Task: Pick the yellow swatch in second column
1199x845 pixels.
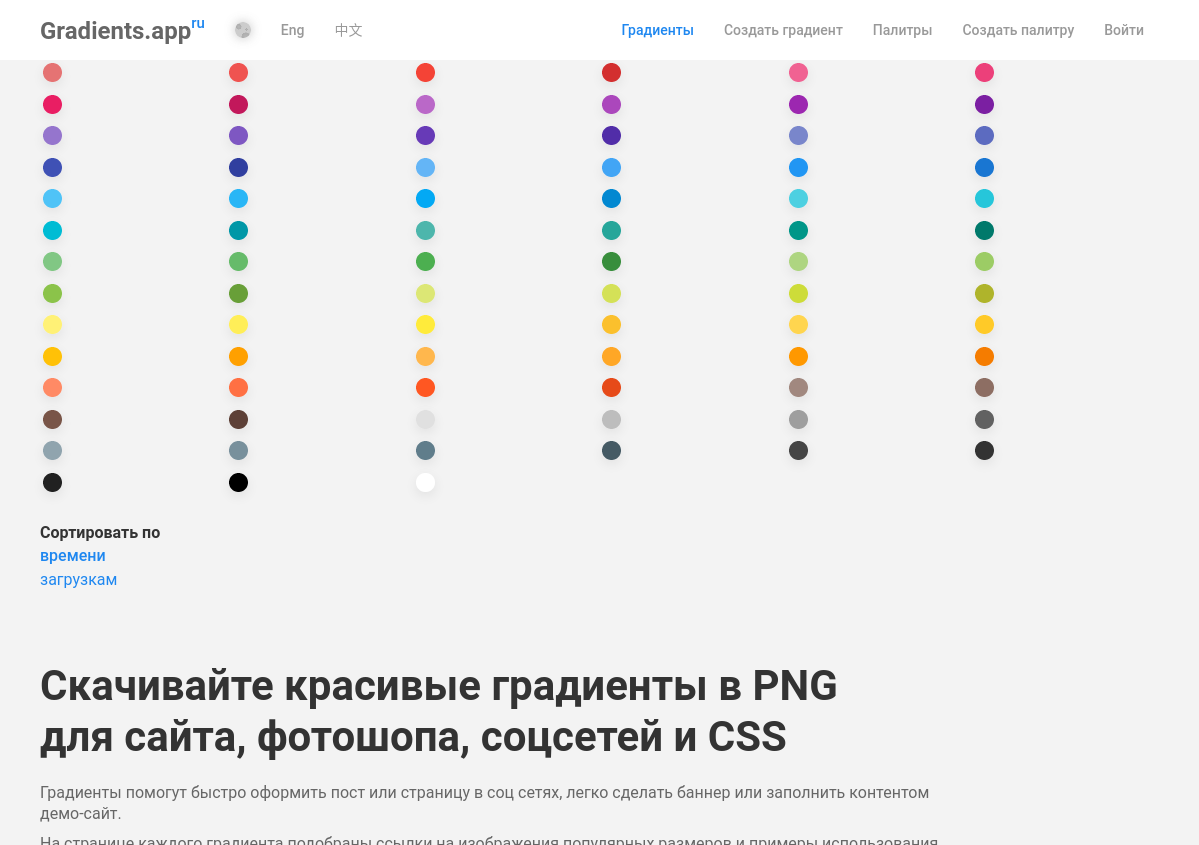Action: [239, 325]
